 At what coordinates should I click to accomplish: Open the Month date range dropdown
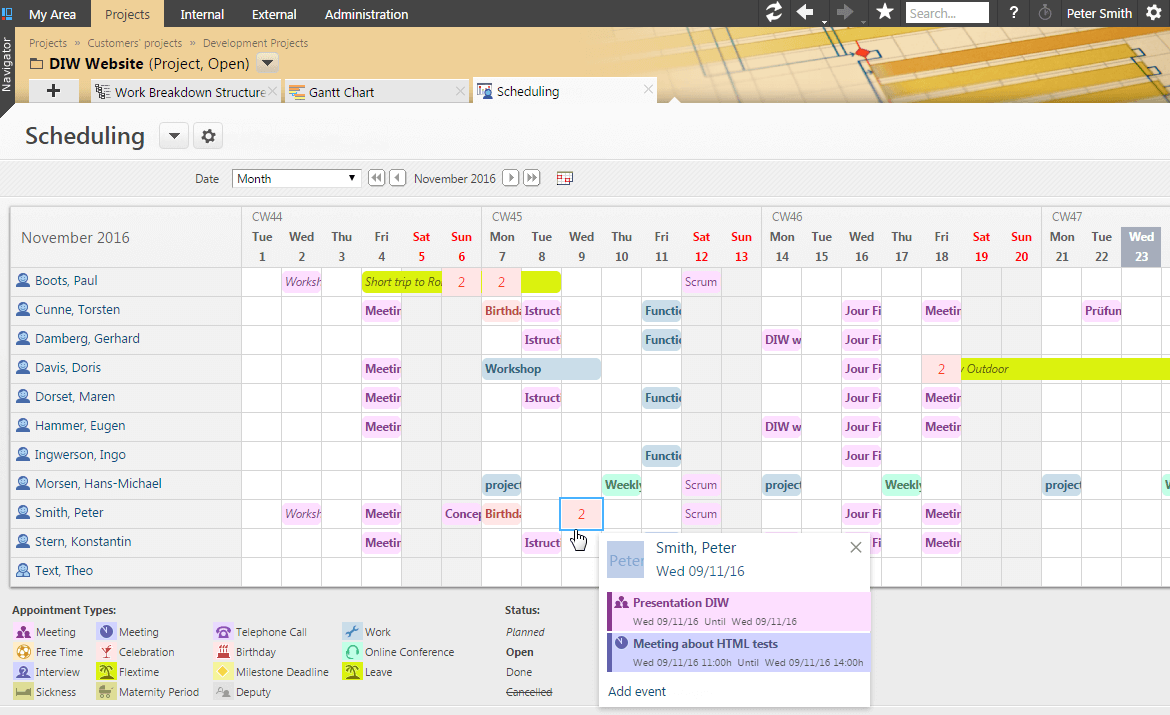(x=296, y=178)
